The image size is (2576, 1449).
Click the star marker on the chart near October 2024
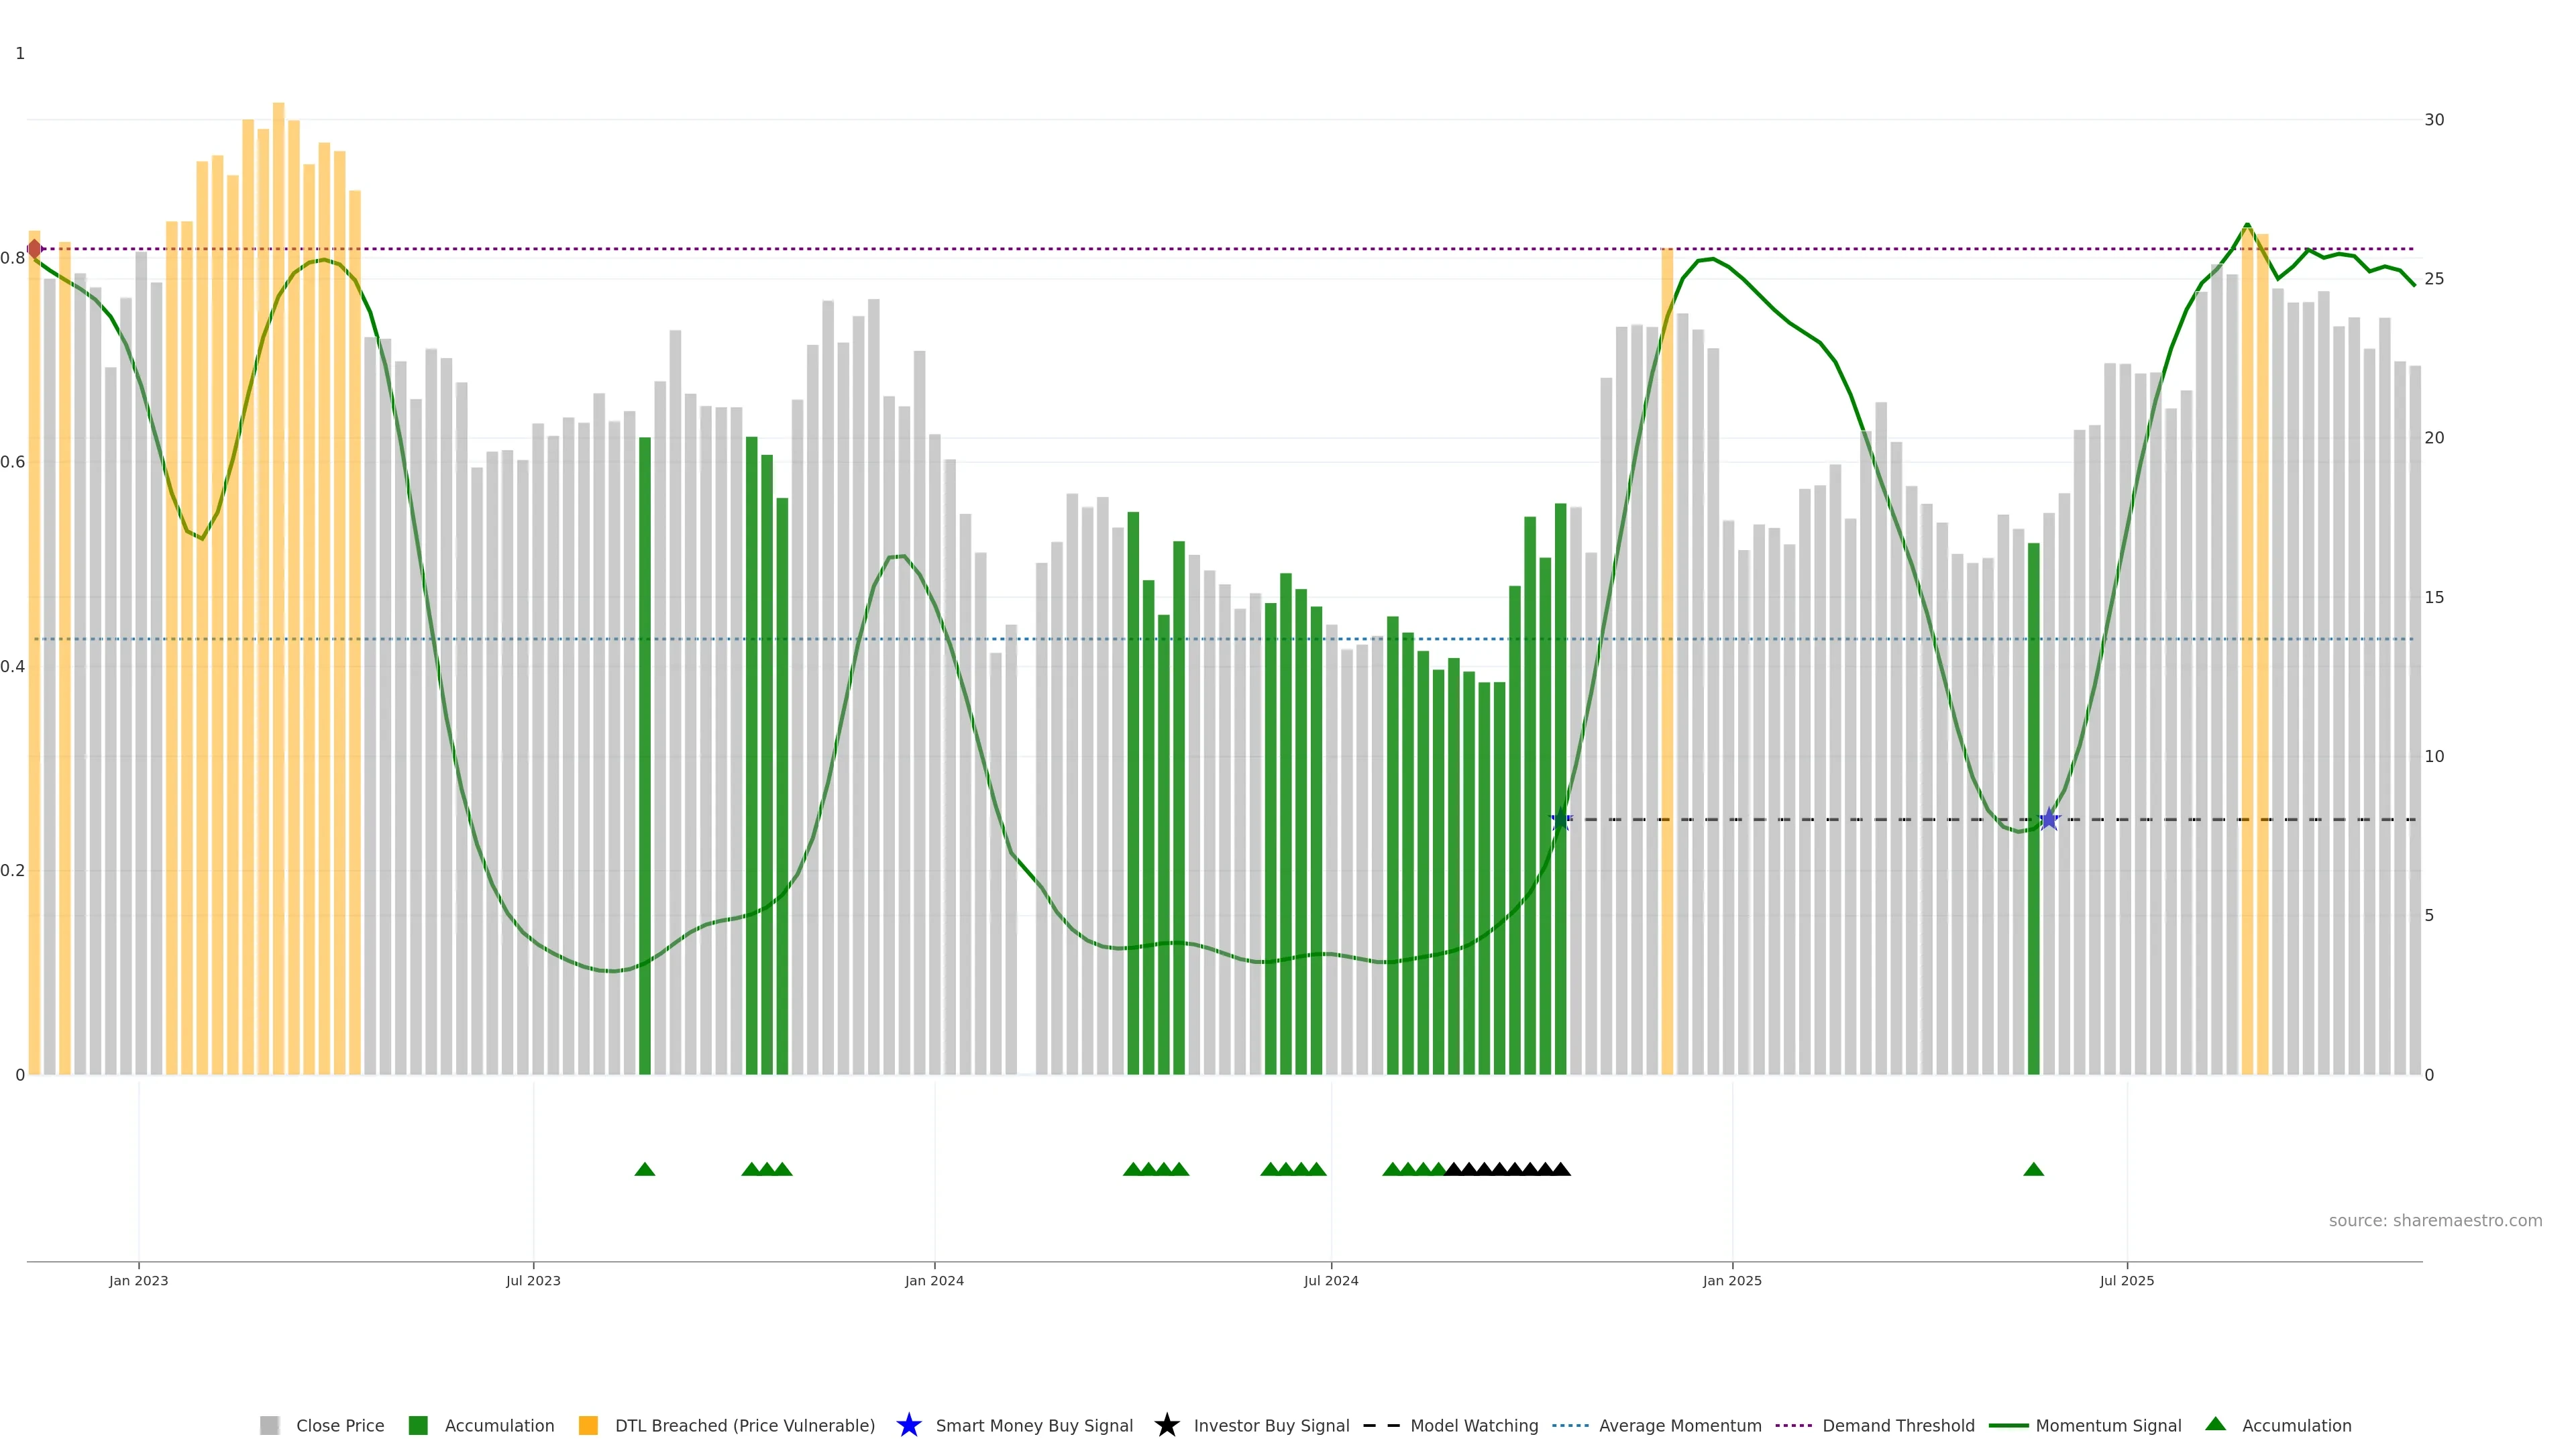click(x=1561, y=819)
